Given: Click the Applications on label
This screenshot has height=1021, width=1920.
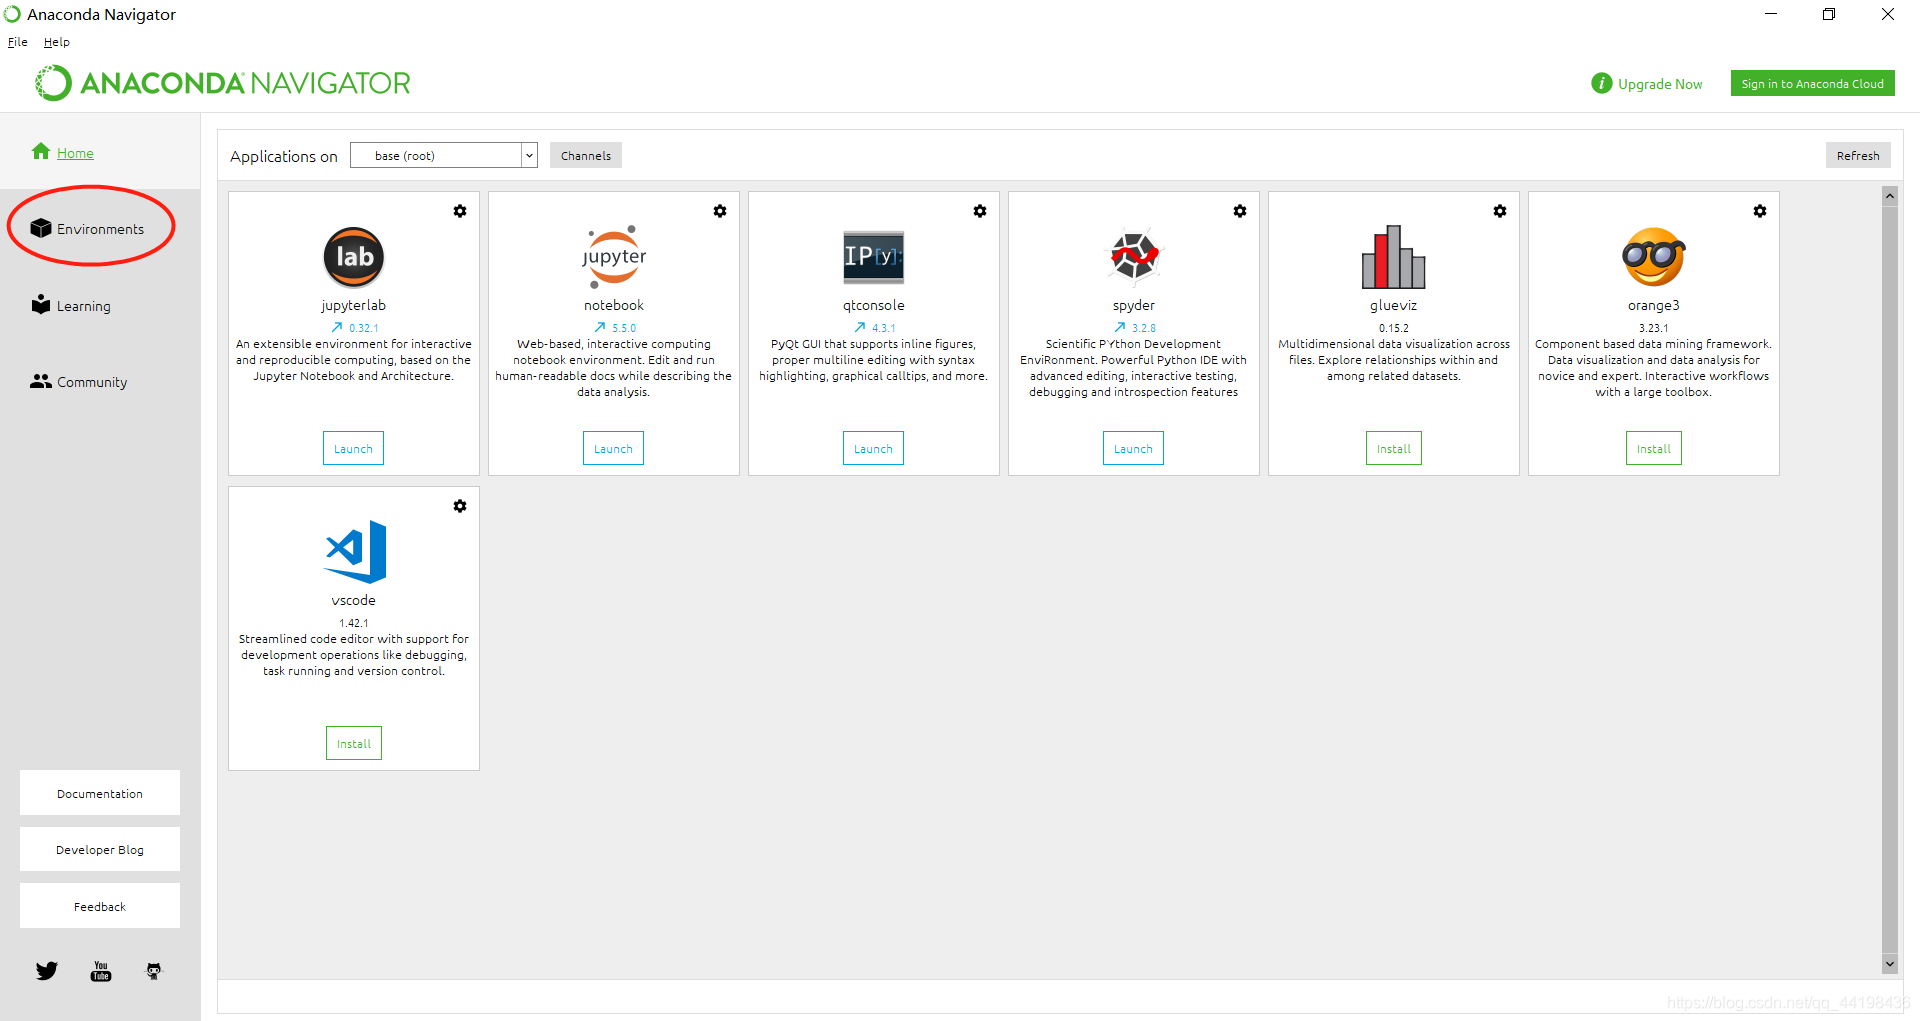Looking at the screenshot, I should click(284, 156).
